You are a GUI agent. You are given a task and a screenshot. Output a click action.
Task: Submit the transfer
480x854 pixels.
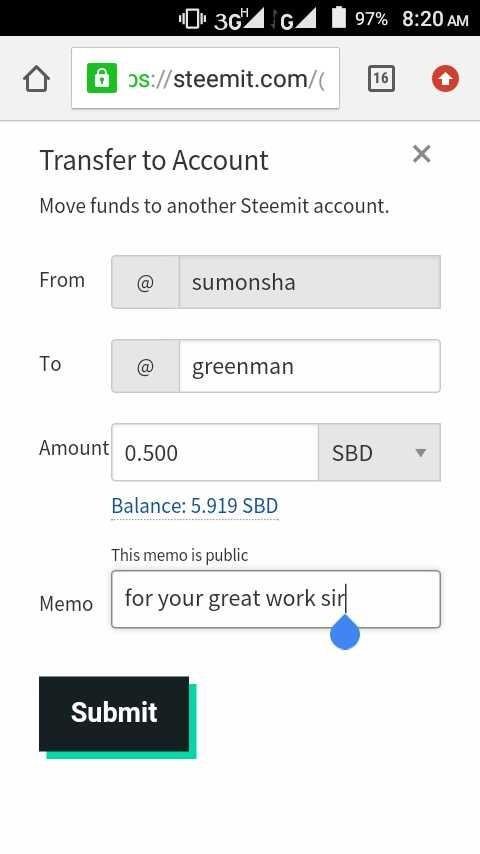pos(114,713)
